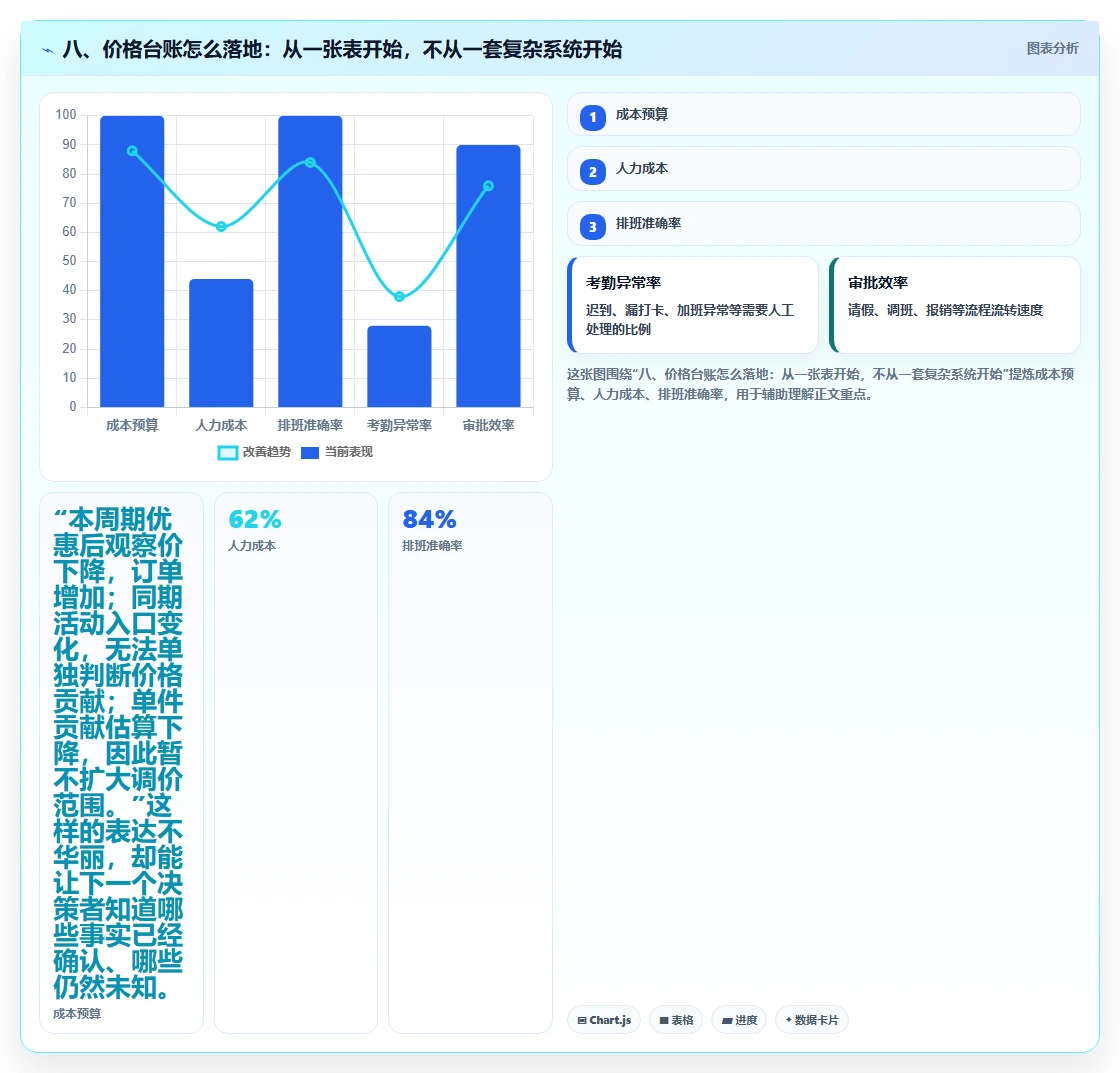1120x1073 pixels.
Task: Click the 人力成本 bar in chart
Action: point(221,343)
